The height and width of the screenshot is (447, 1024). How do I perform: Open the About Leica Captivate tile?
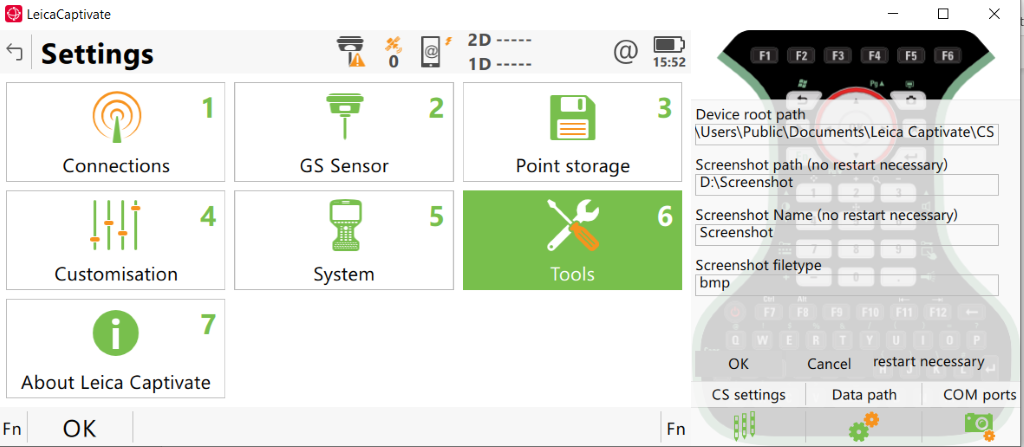pyautogui.click(x=116, y=348)
